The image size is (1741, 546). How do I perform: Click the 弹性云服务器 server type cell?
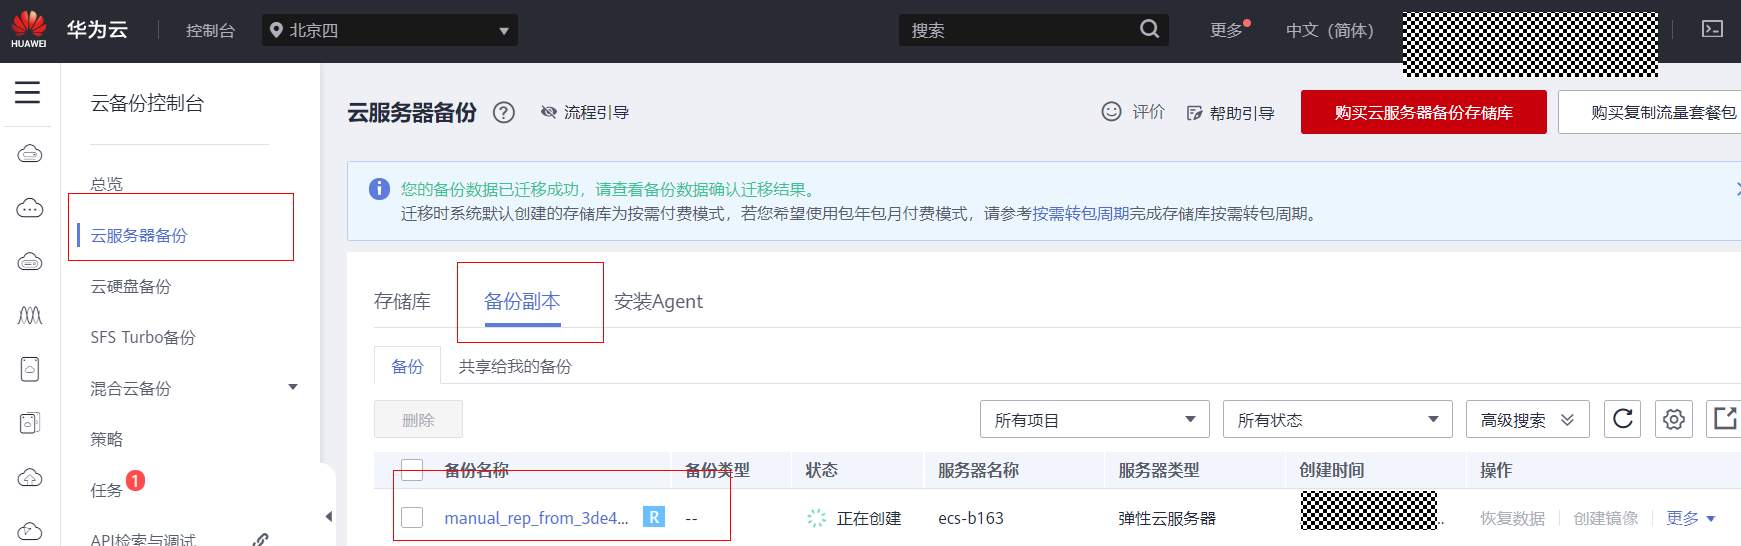coord(1167,518)
